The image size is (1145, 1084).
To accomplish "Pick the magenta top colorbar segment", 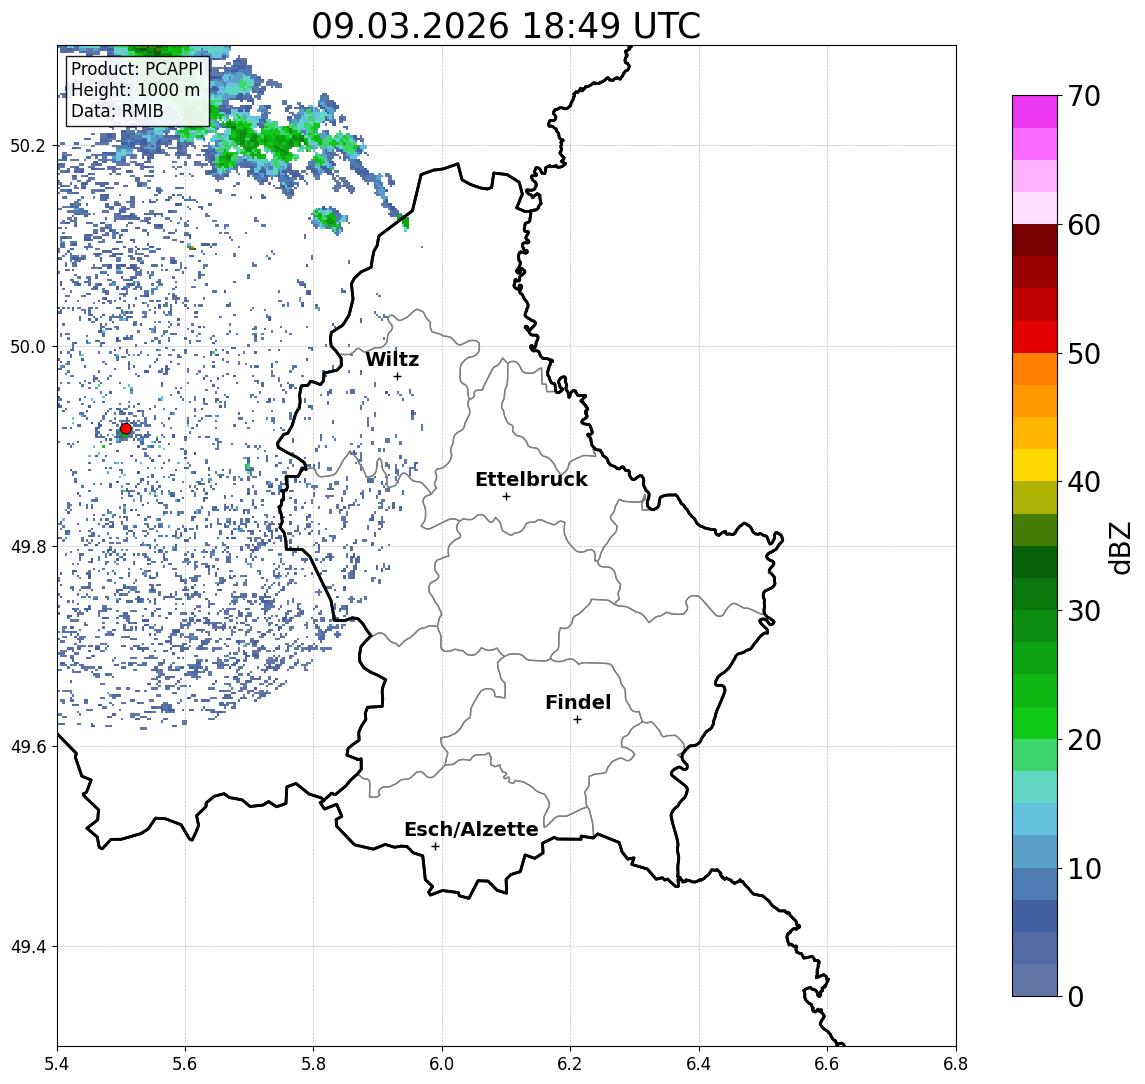I will tap(1035, 112).
